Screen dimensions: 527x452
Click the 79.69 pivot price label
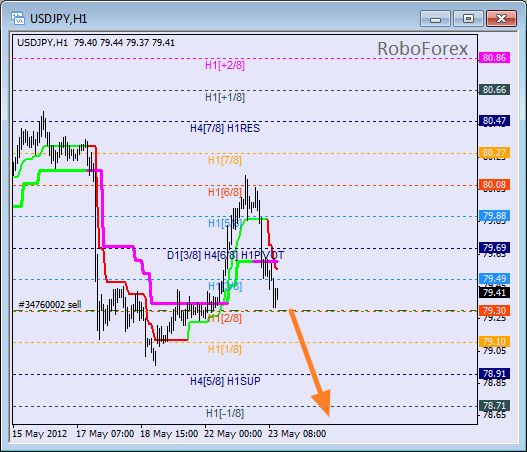(494, 248)
